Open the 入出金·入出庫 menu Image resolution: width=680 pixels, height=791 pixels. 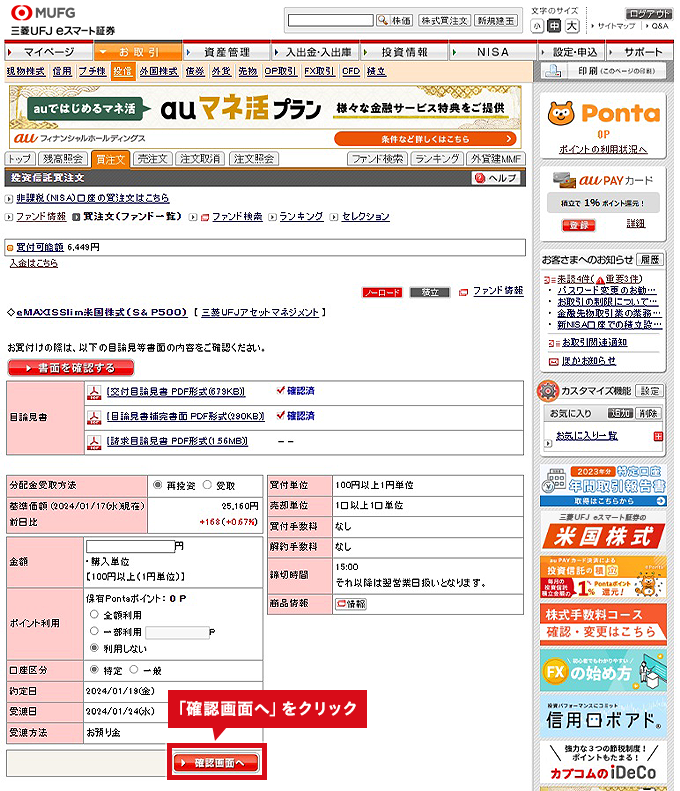point(315,52)
